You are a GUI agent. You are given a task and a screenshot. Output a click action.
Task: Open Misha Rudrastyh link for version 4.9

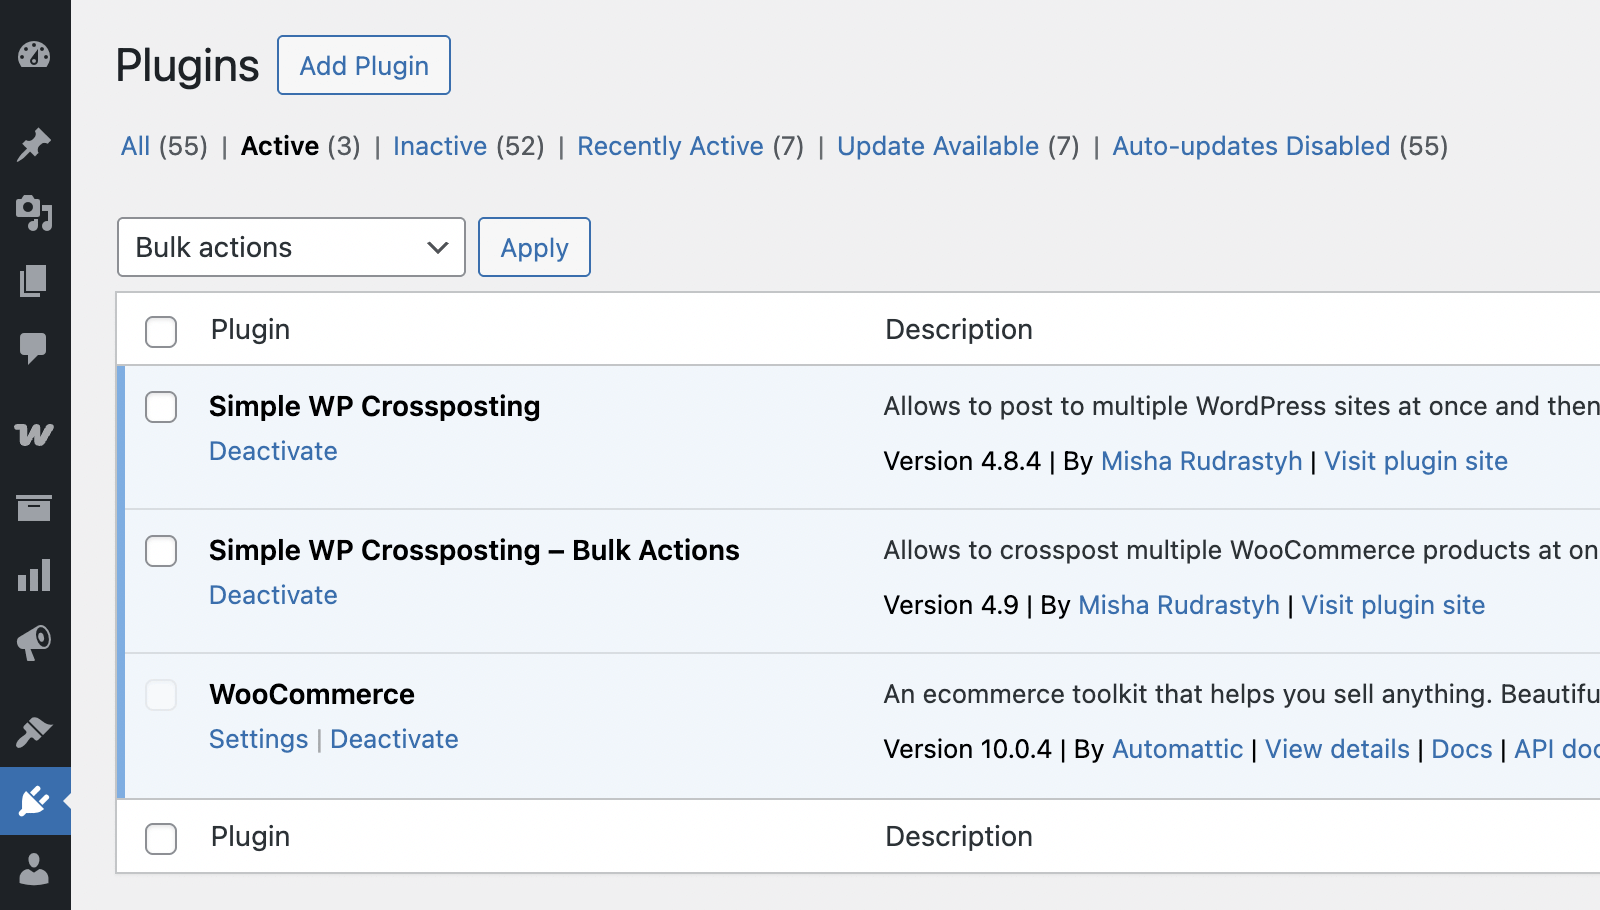point(1179,605)
